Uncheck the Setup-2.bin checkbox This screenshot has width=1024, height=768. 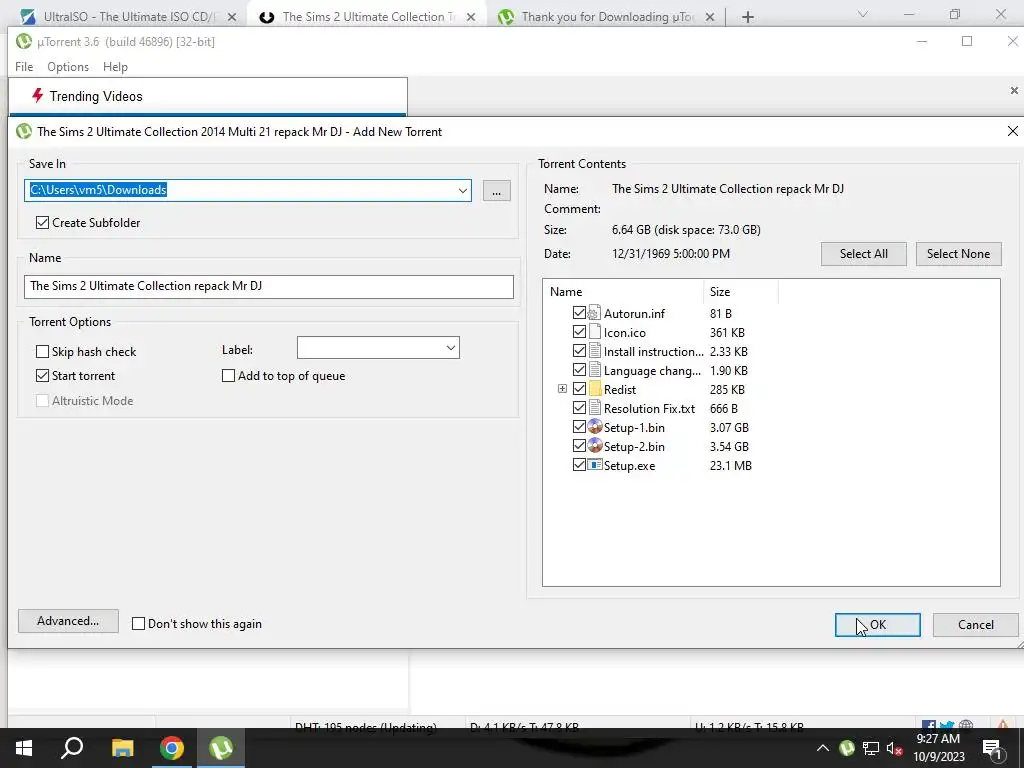[579, 445]
